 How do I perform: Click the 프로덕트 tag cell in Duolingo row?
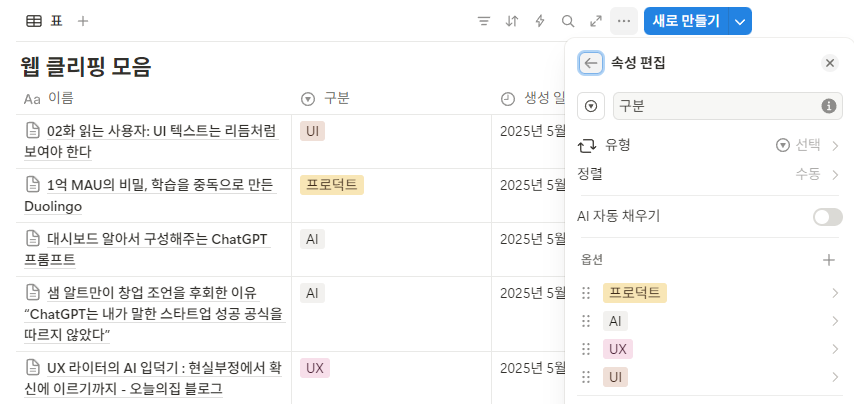(332, 185)
